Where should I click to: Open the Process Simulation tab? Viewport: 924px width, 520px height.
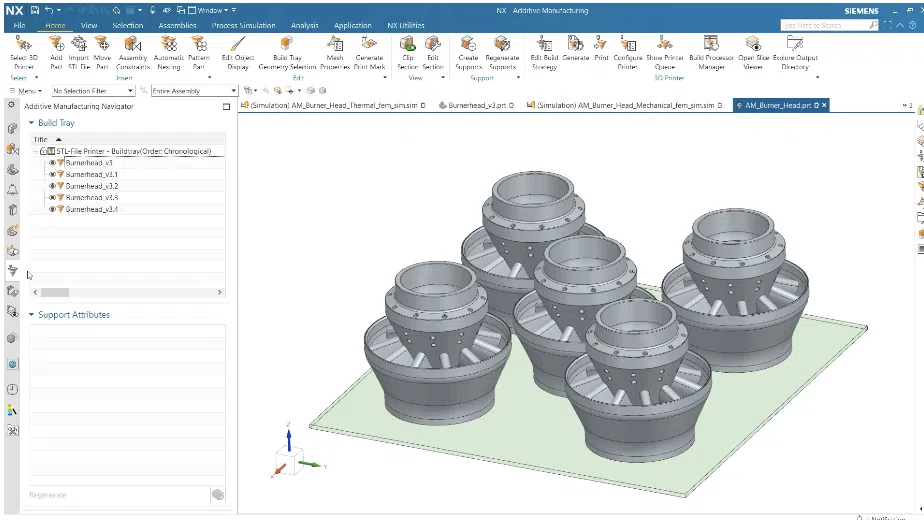click(x=243, y=25)
